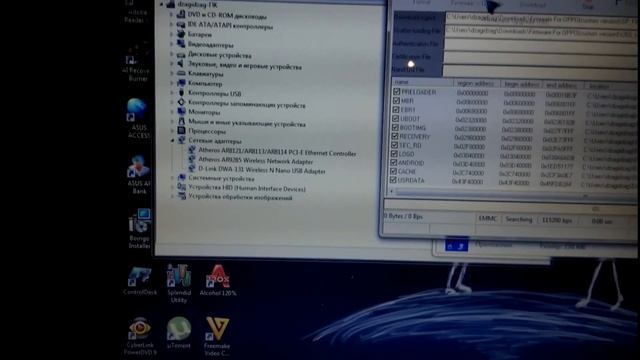640x360 pixels.
Task: Expand the Клавиатуры tree node
Action: click(172, 73)
